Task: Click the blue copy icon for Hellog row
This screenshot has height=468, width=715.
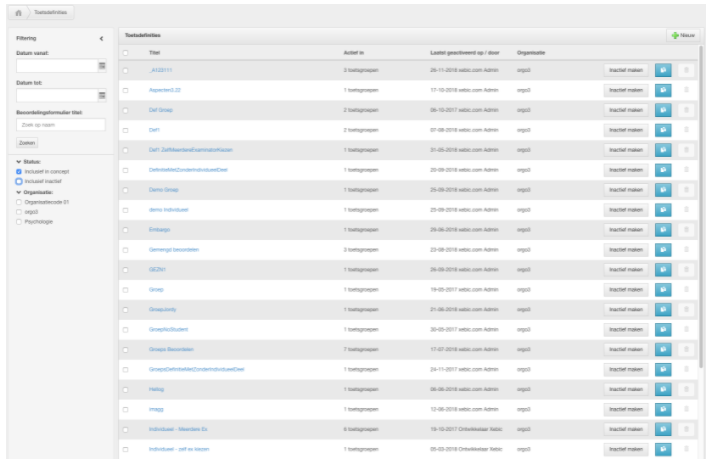Action: 663,389
